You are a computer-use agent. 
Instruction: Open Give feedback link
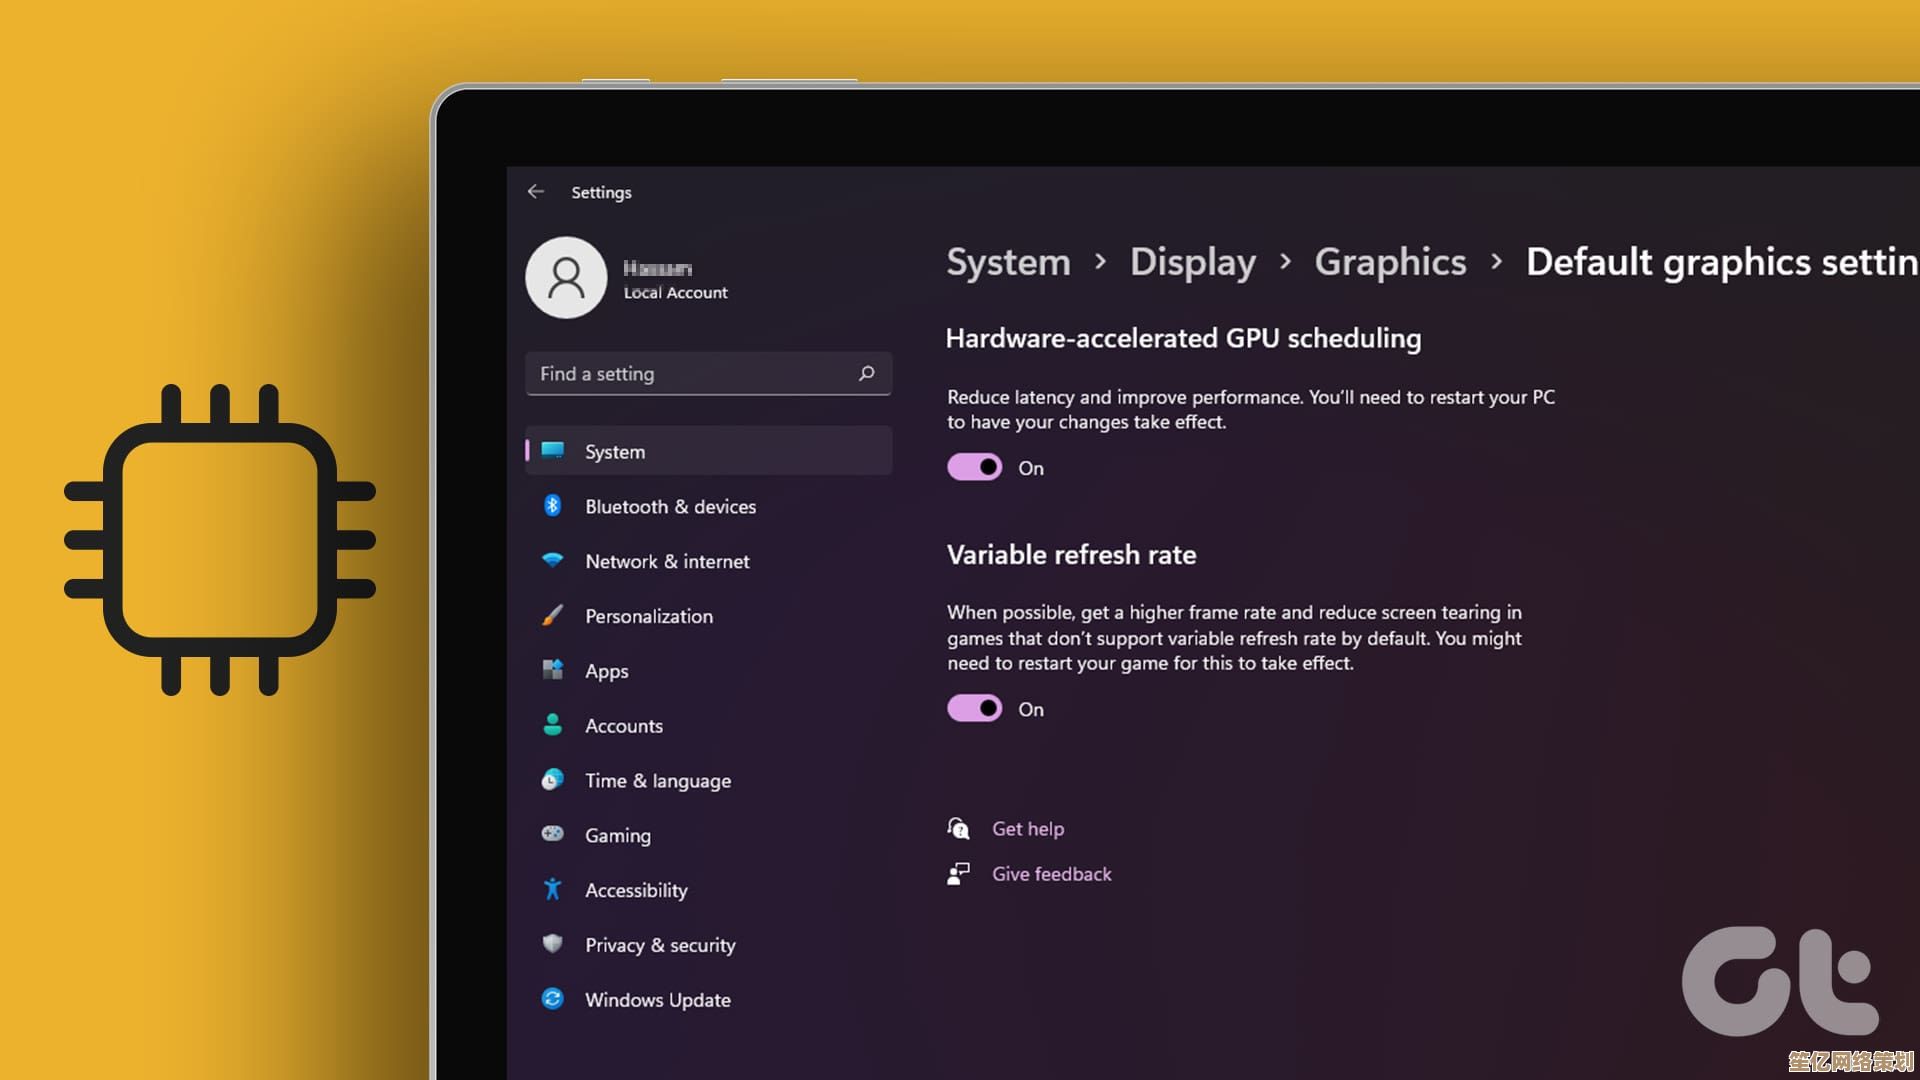(x=1051, y=874)
